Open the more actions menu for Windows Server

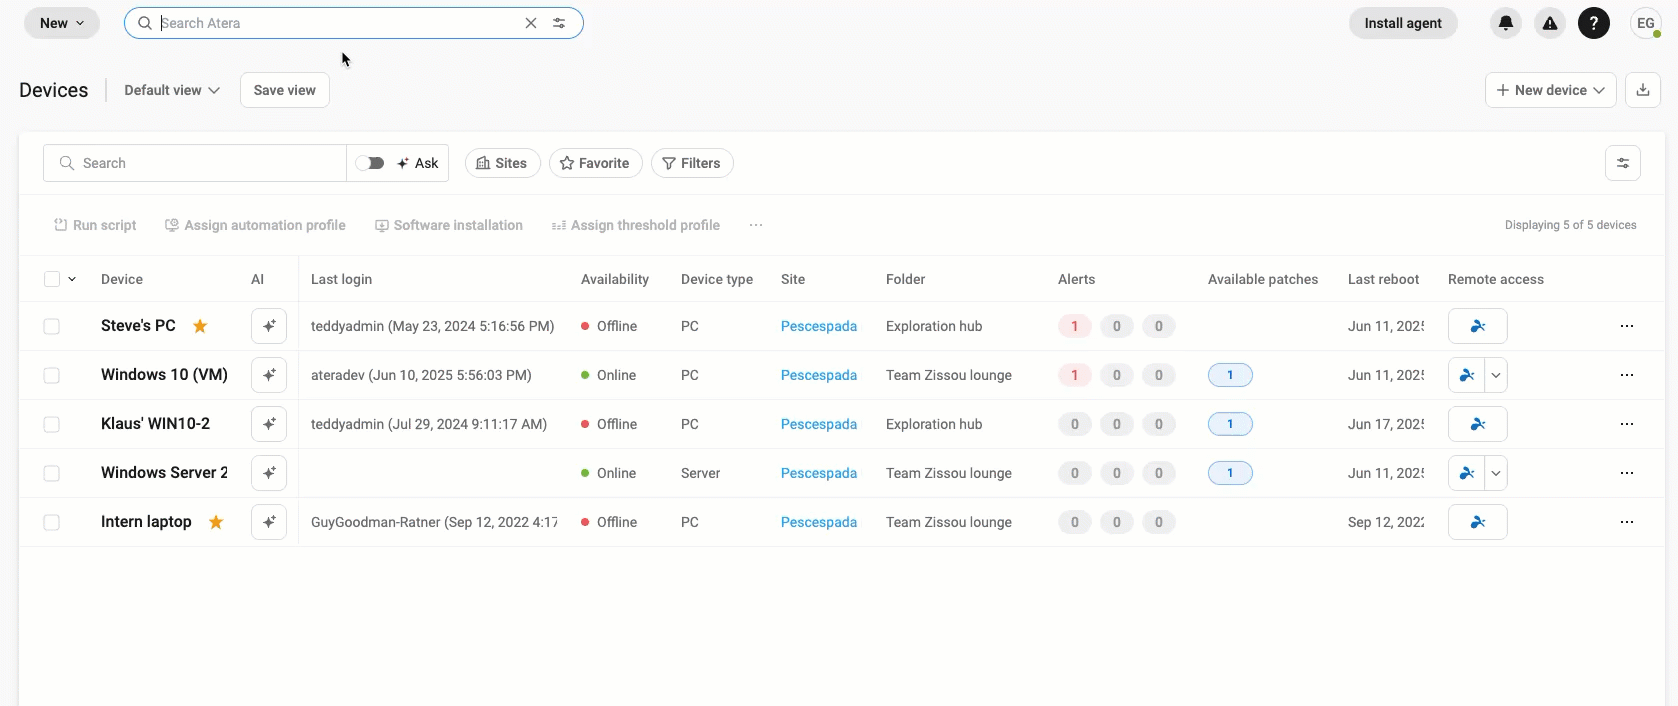click(1627, 473)
